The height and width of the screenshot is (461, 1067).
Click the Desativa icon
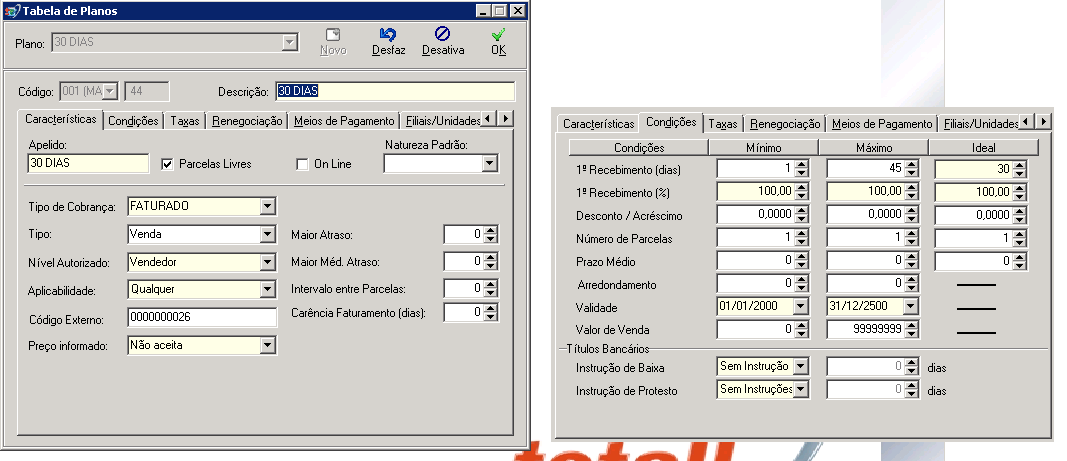[443, 34]
